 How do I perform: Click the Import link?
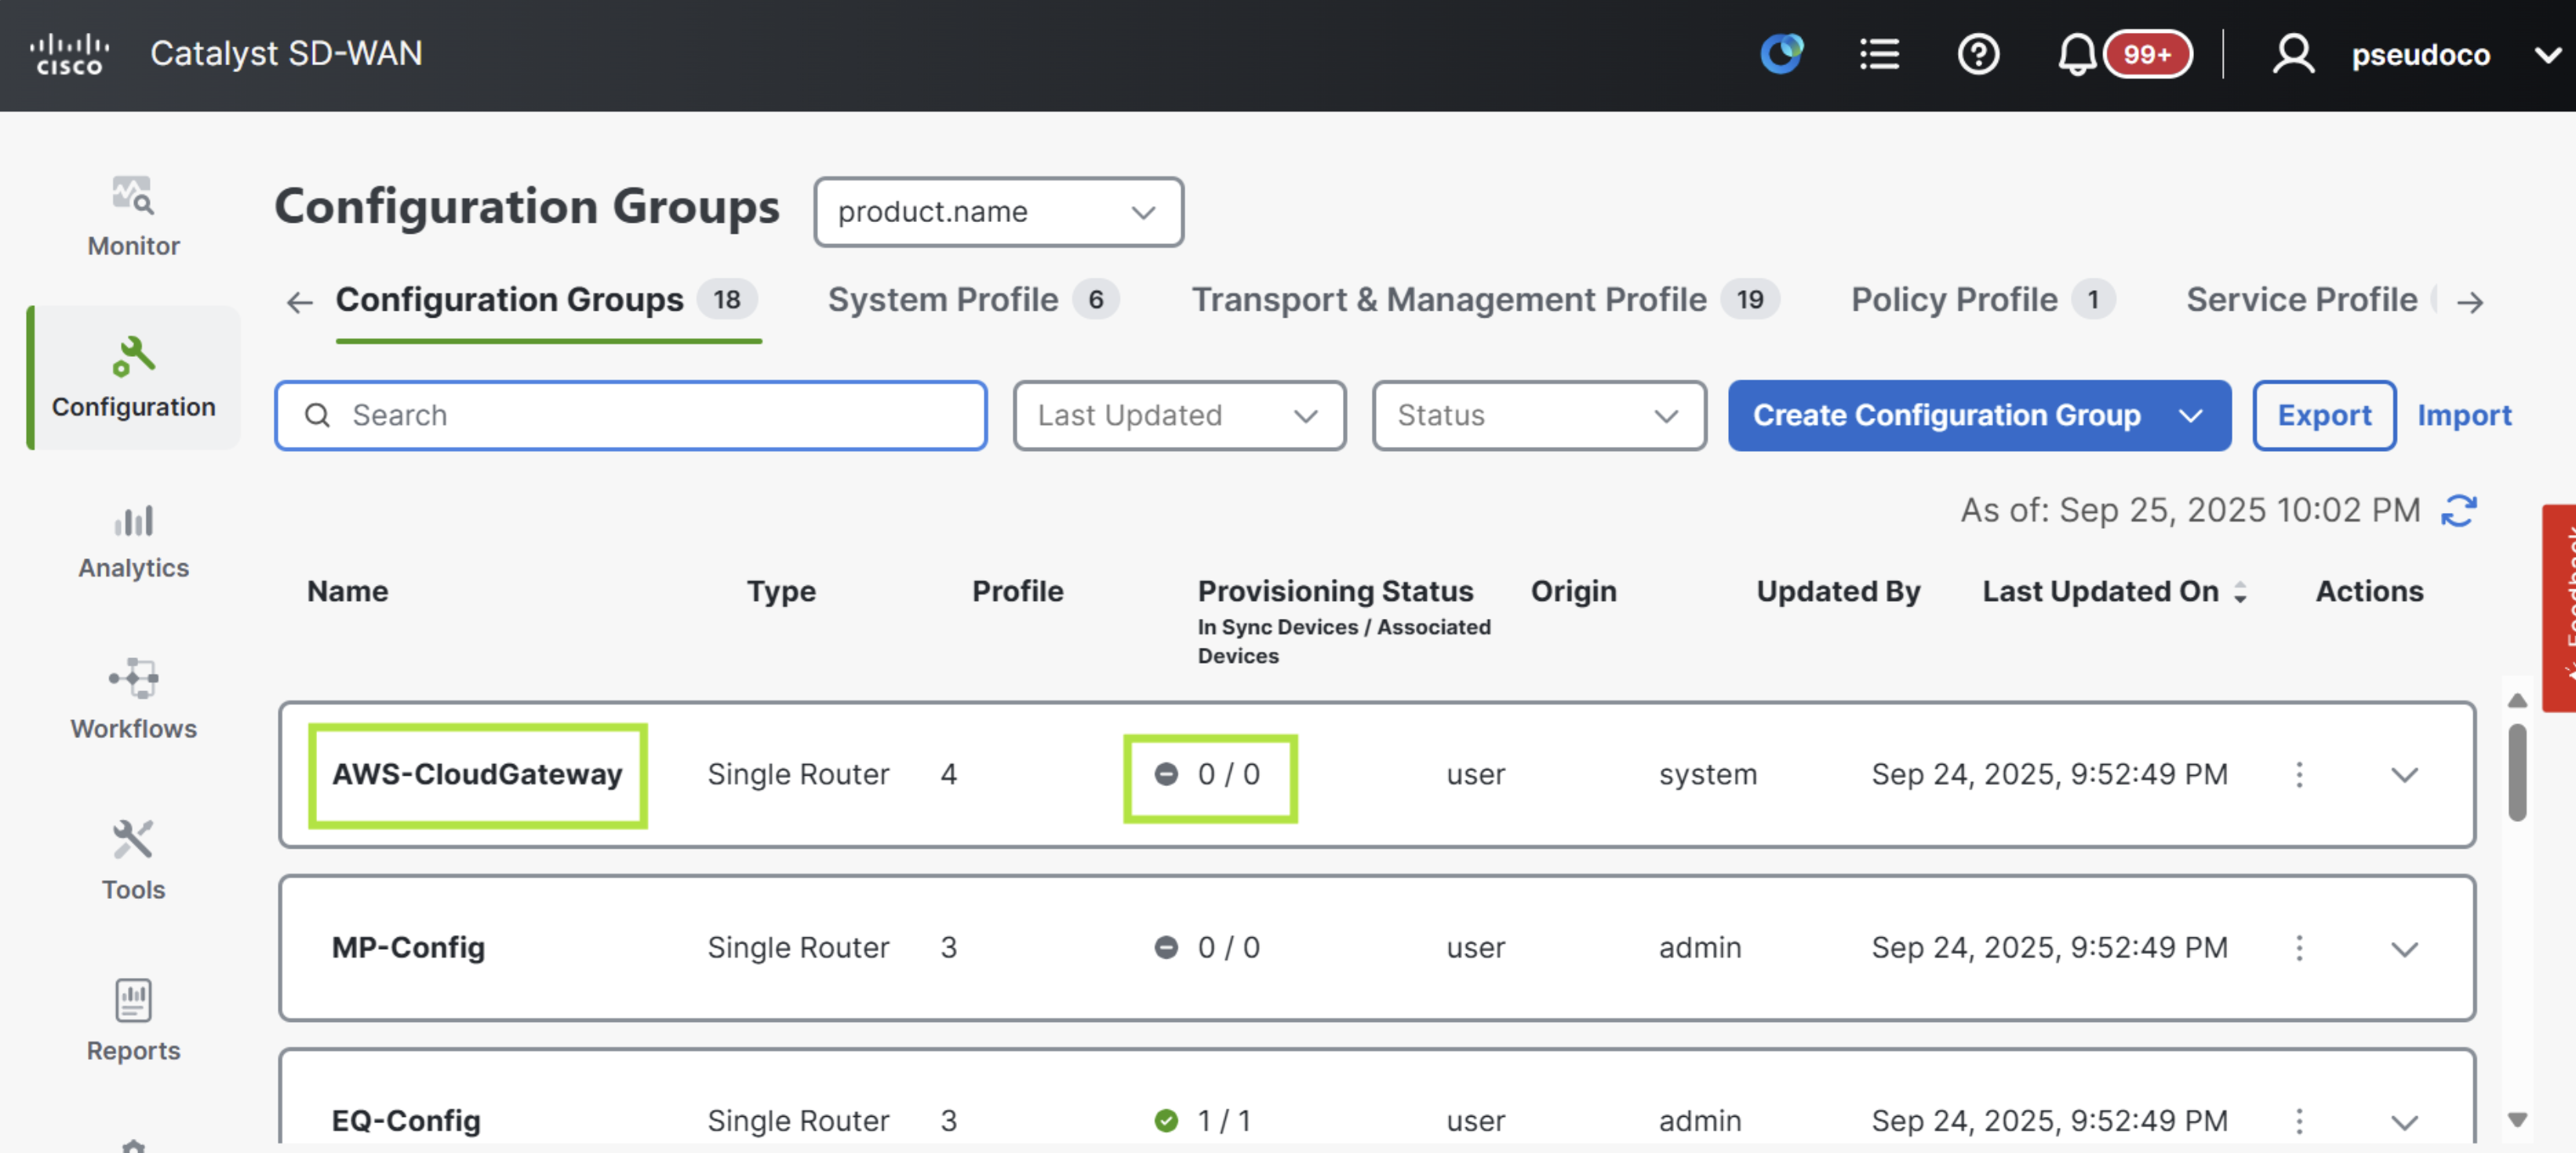(x=2463, y=415)
